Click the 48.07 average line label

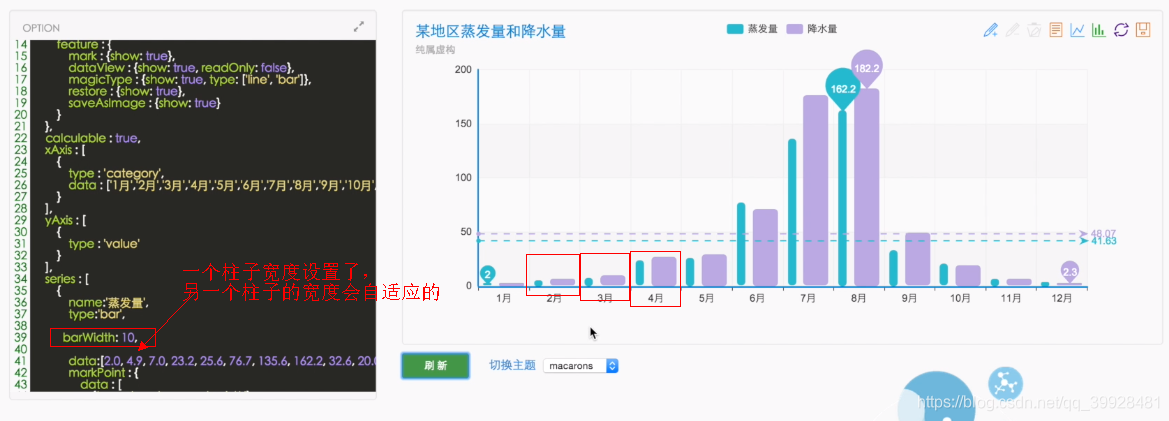[1103, 232]
